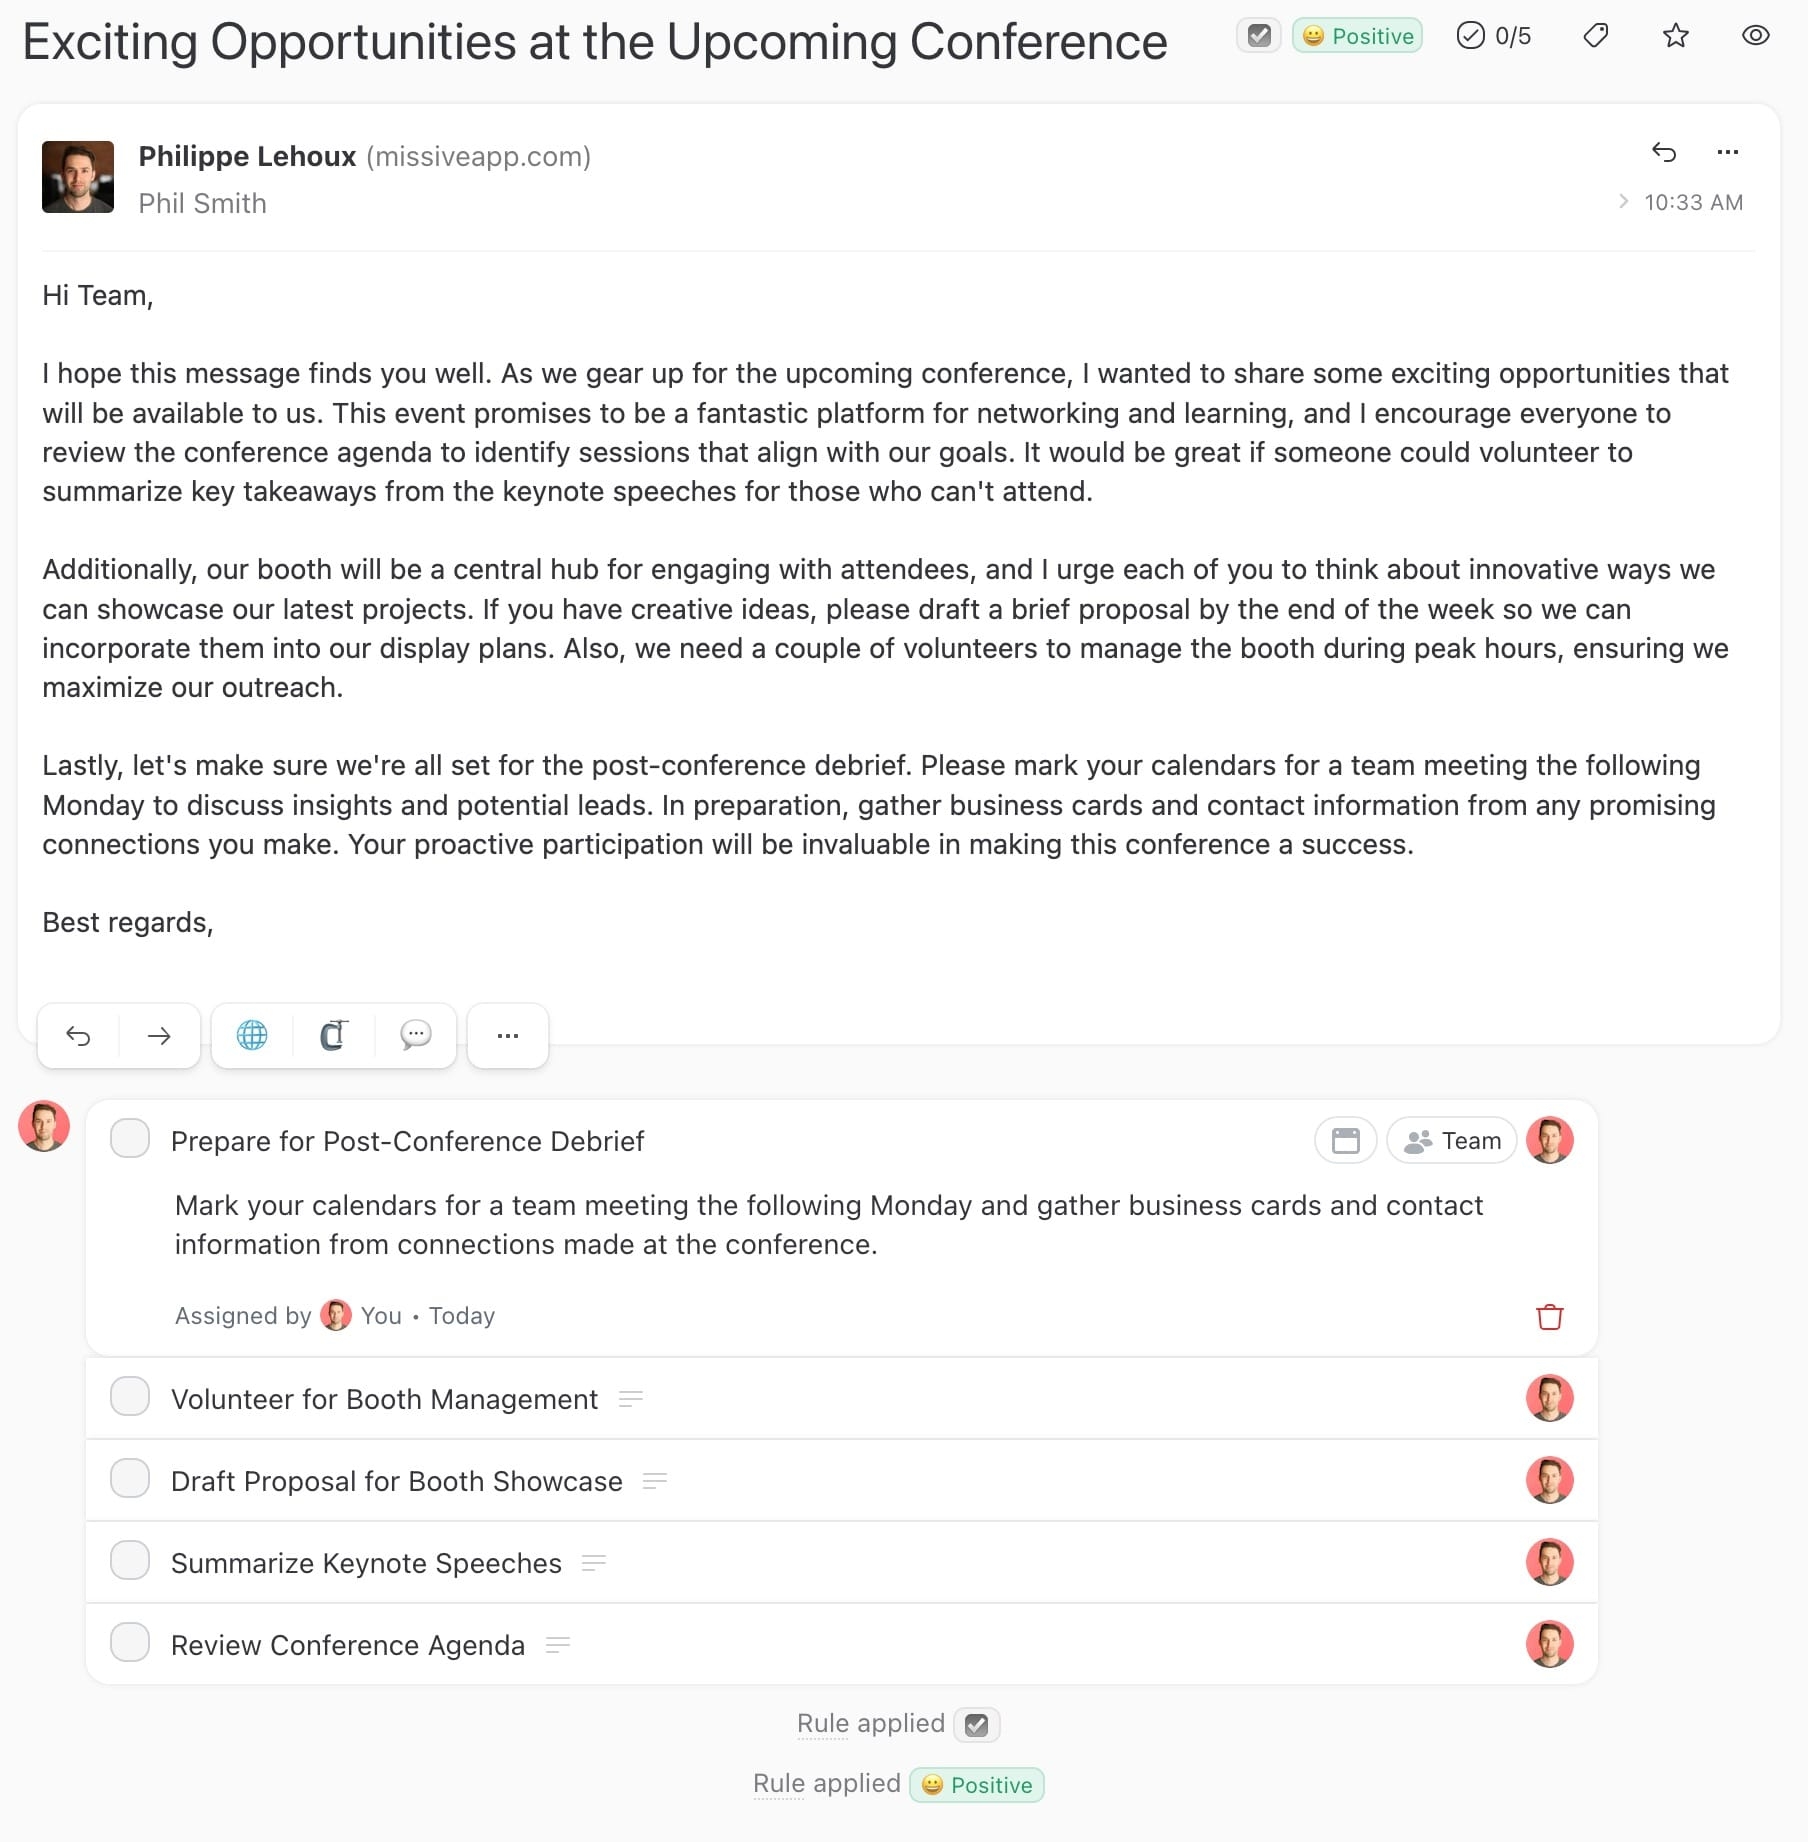Click the reply arrow in the message header
The image size is (1808, 1842).
(x=1663, y=152)
